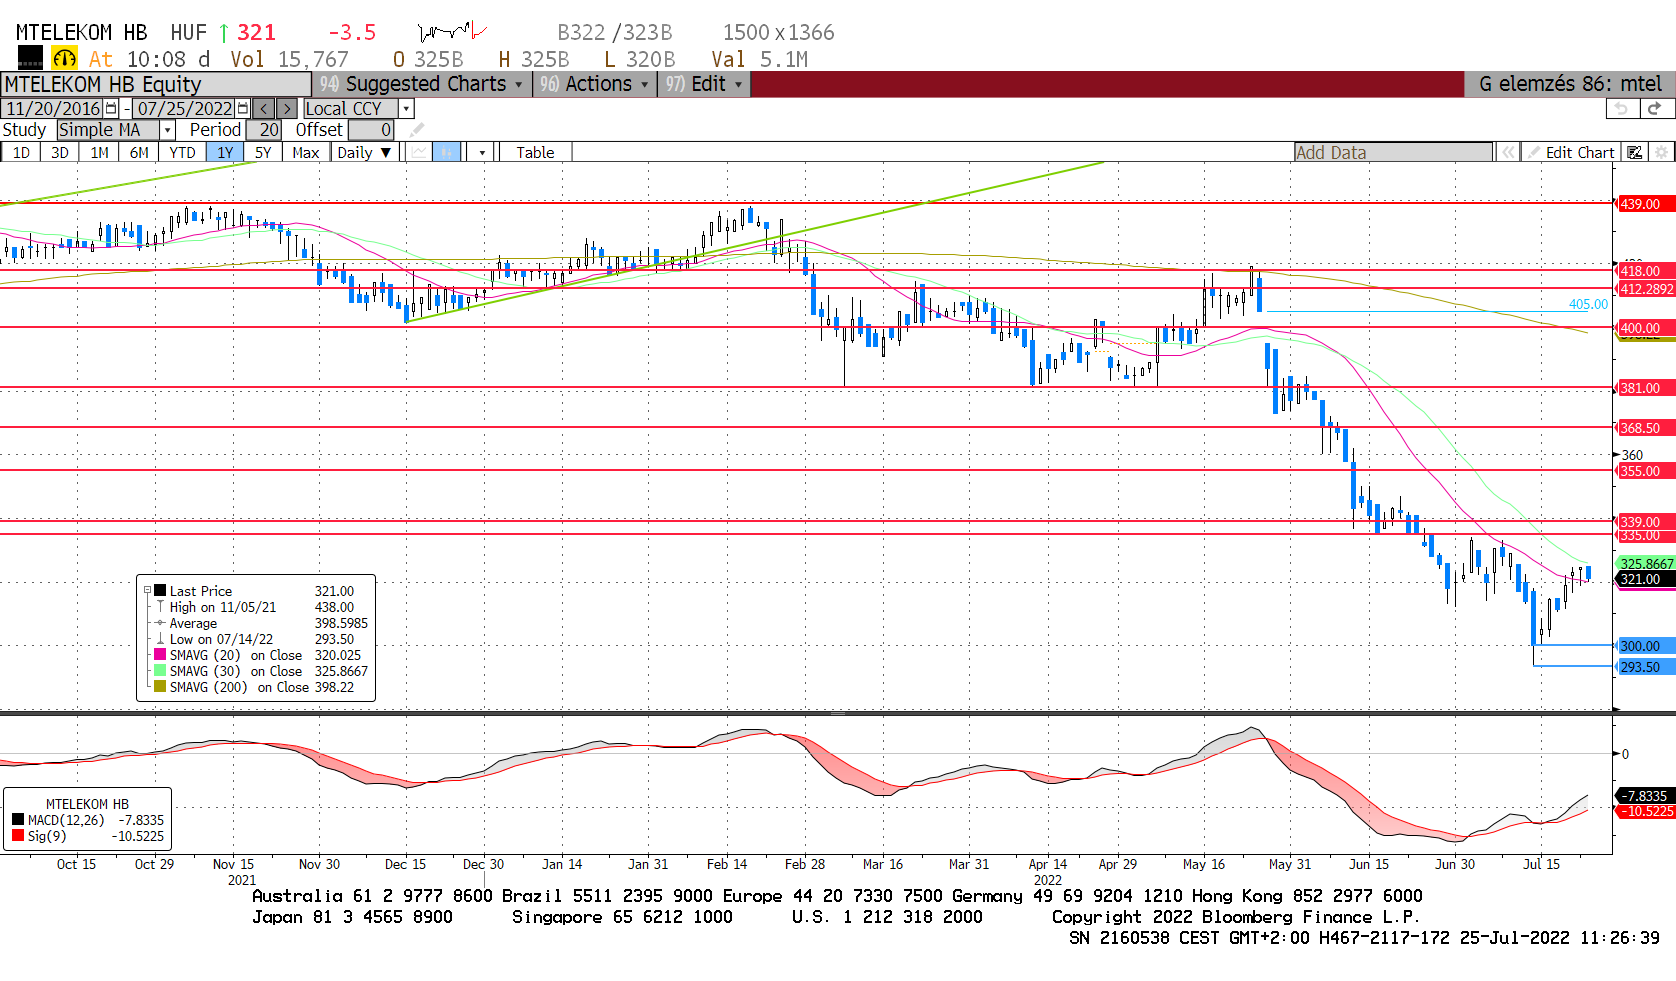Open the Edit menu
The width and height of the screenshot is (1676, 981).
pyautogui.click(x=704, y=84)
